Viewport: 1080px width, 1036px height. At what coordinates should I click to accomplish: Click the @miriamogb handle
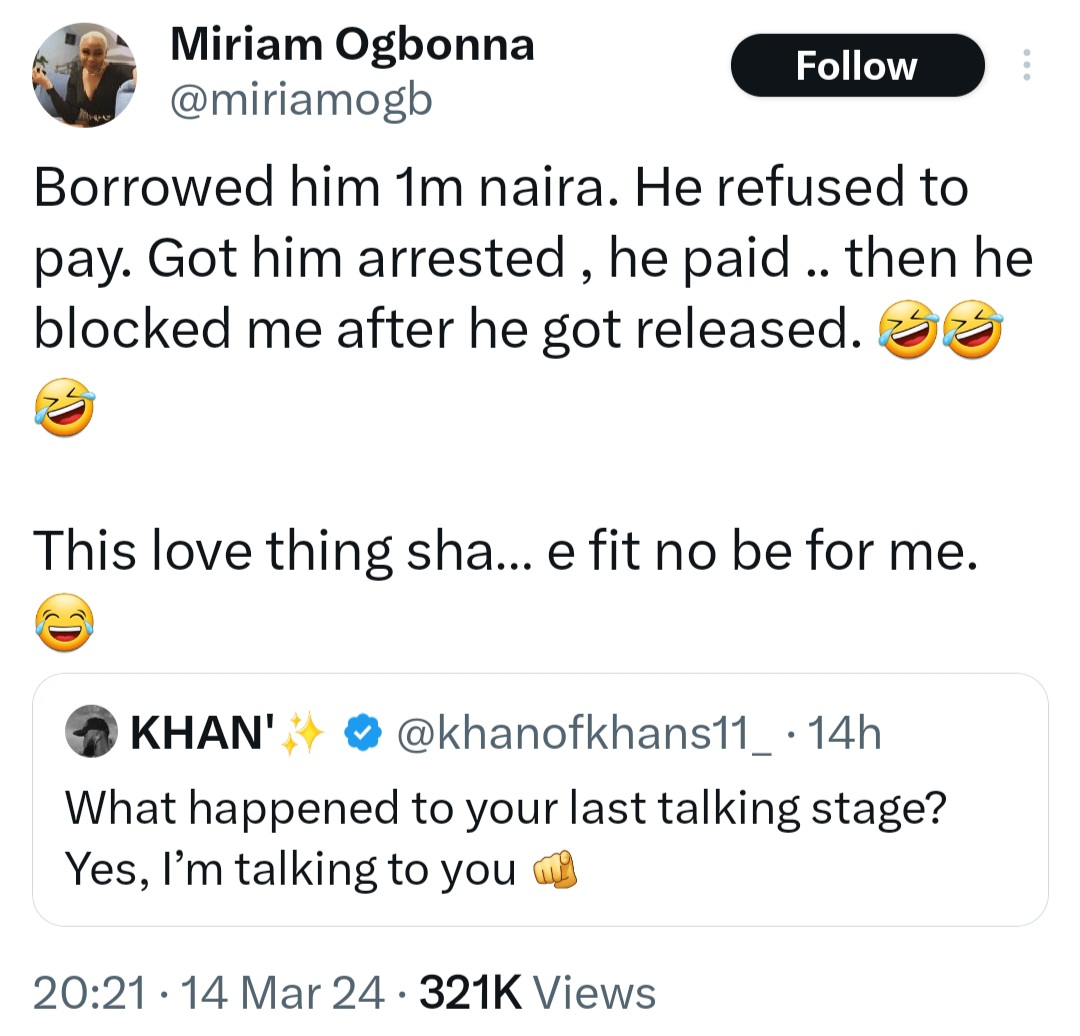(302, 99)
